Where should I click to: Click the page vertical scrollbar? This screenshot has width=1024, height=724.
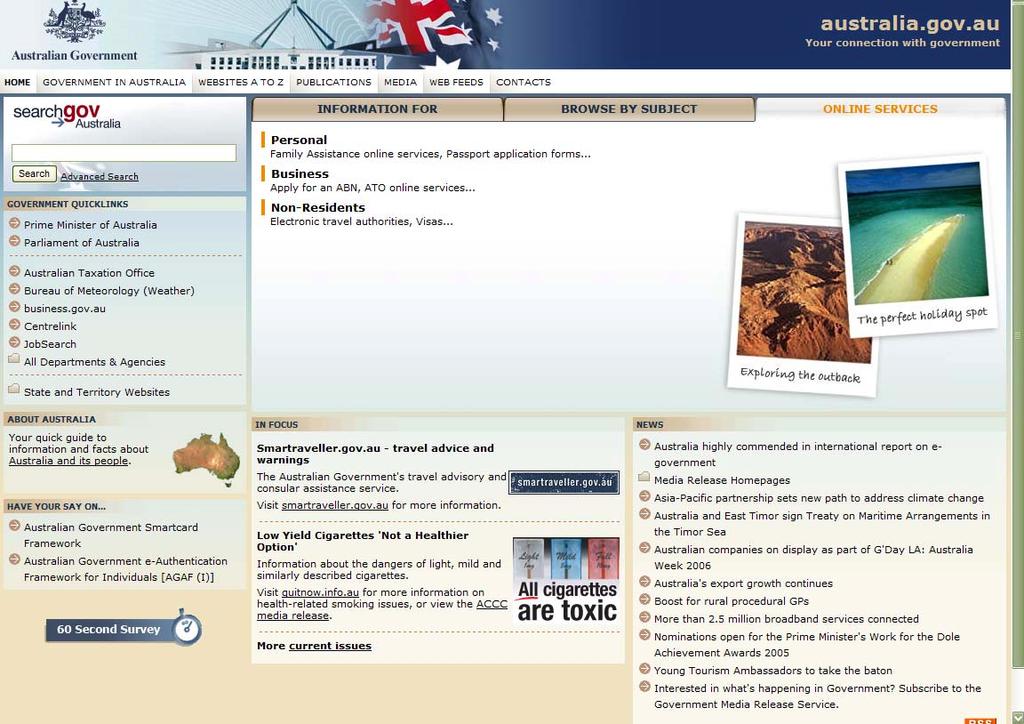[1017, 334]
